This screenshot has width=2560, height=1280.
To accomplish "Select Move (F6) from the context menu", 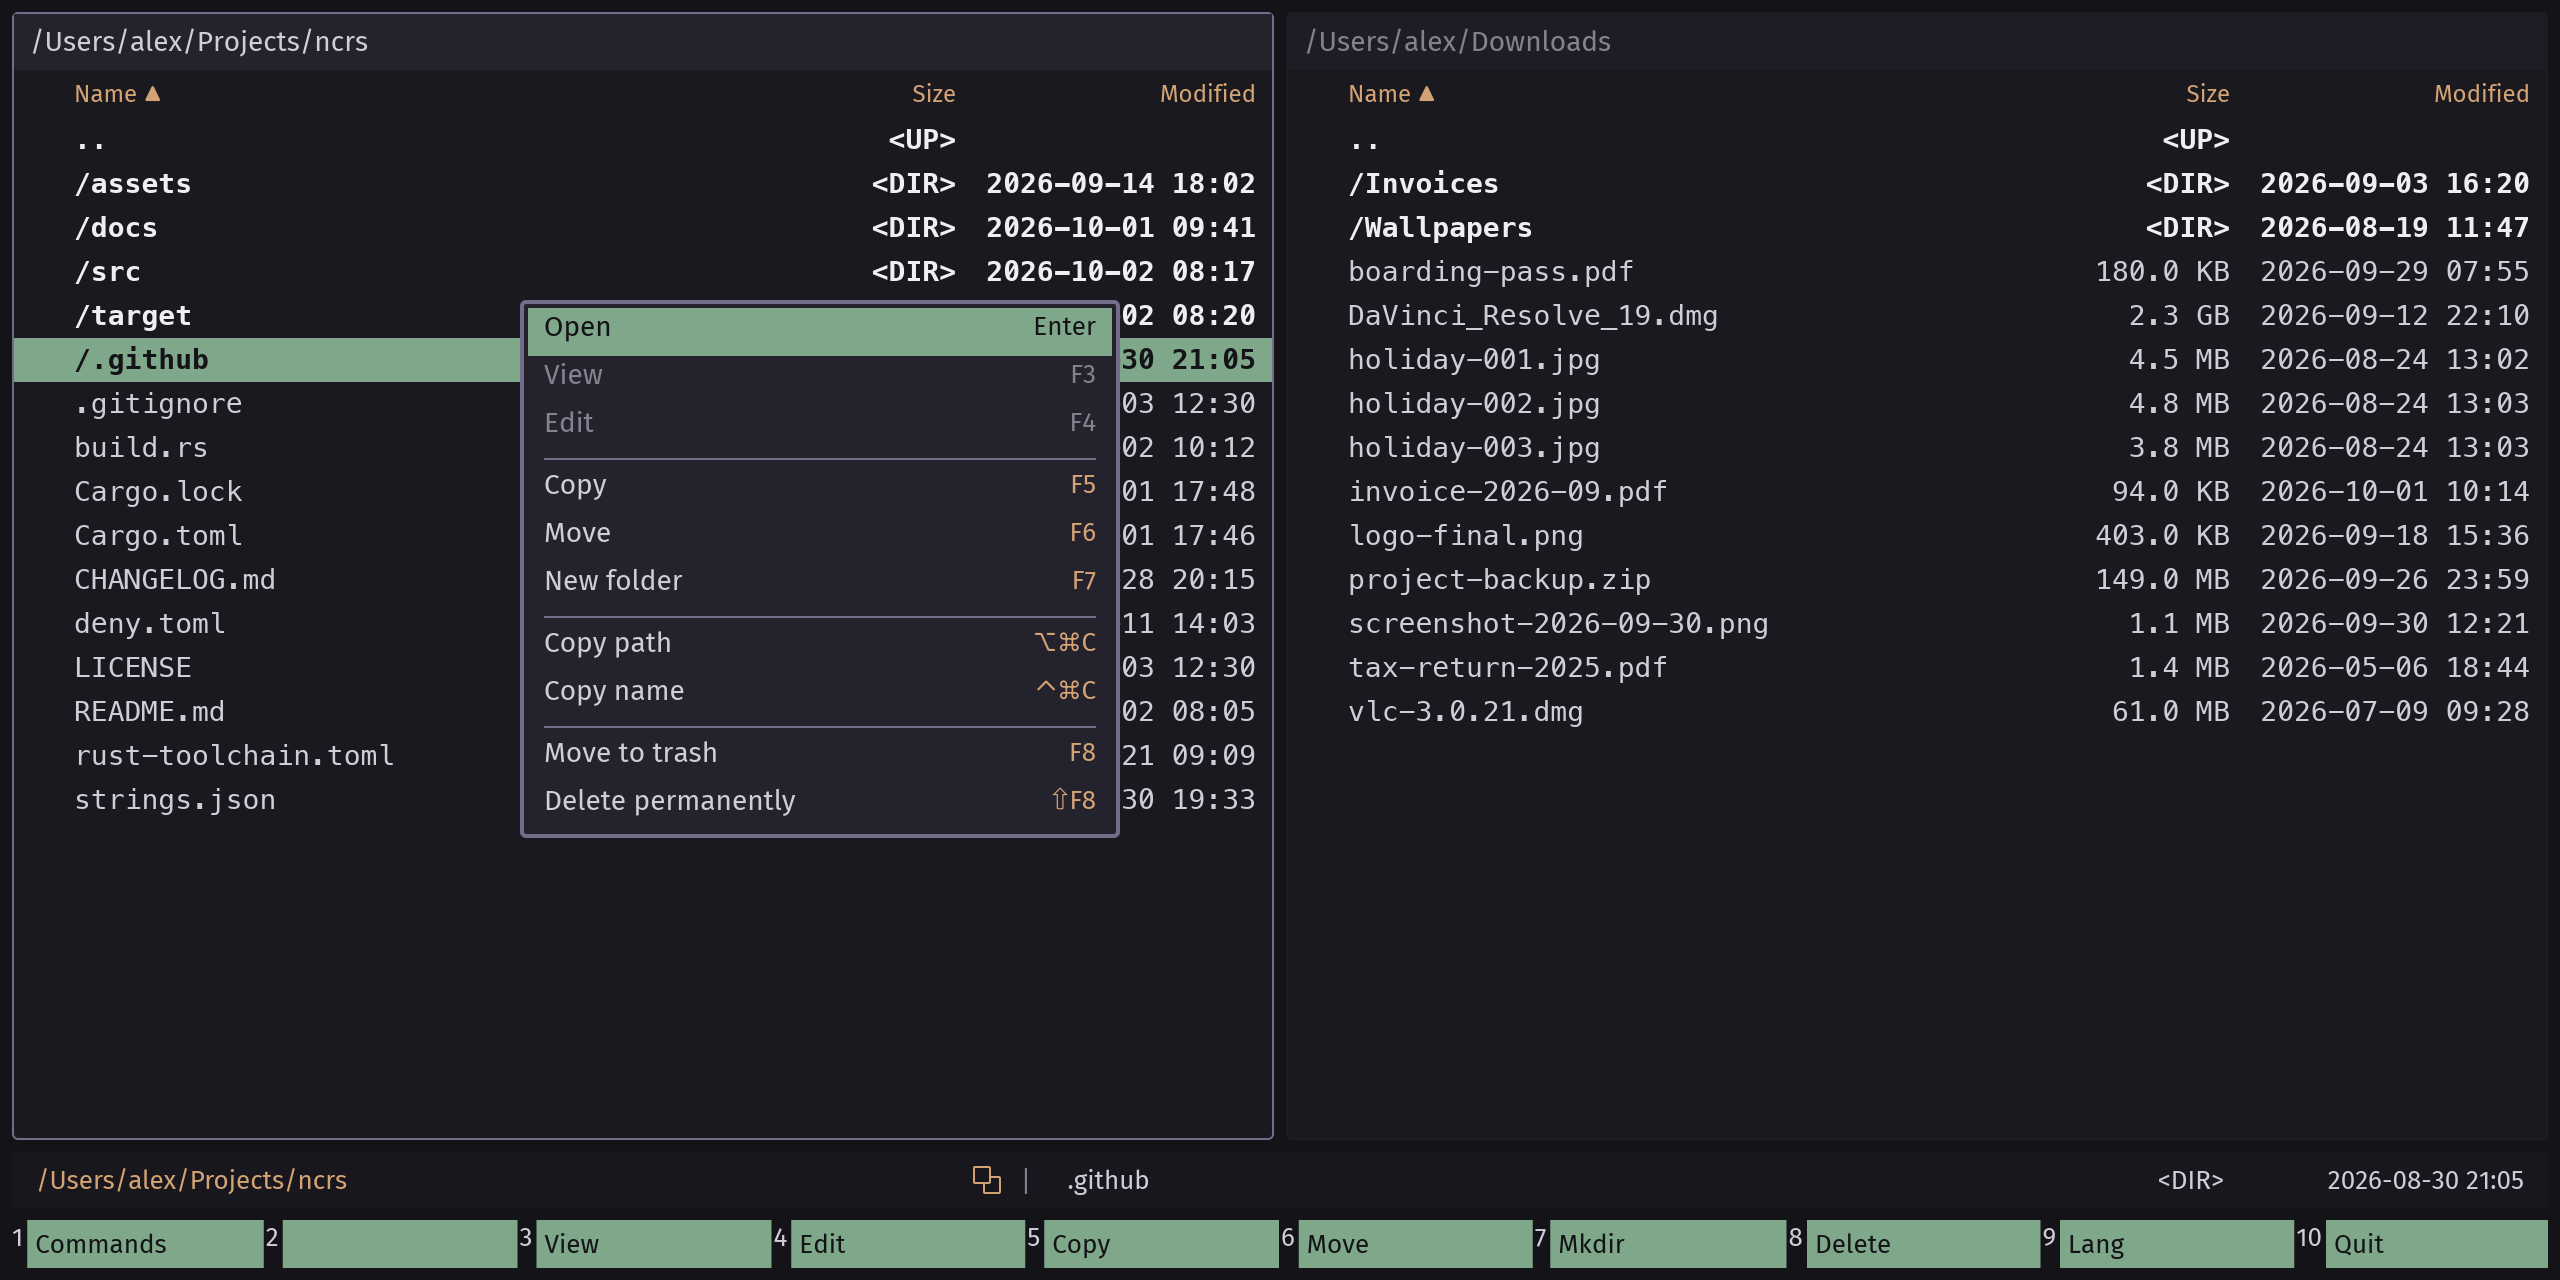I will [x=819, y=533].
